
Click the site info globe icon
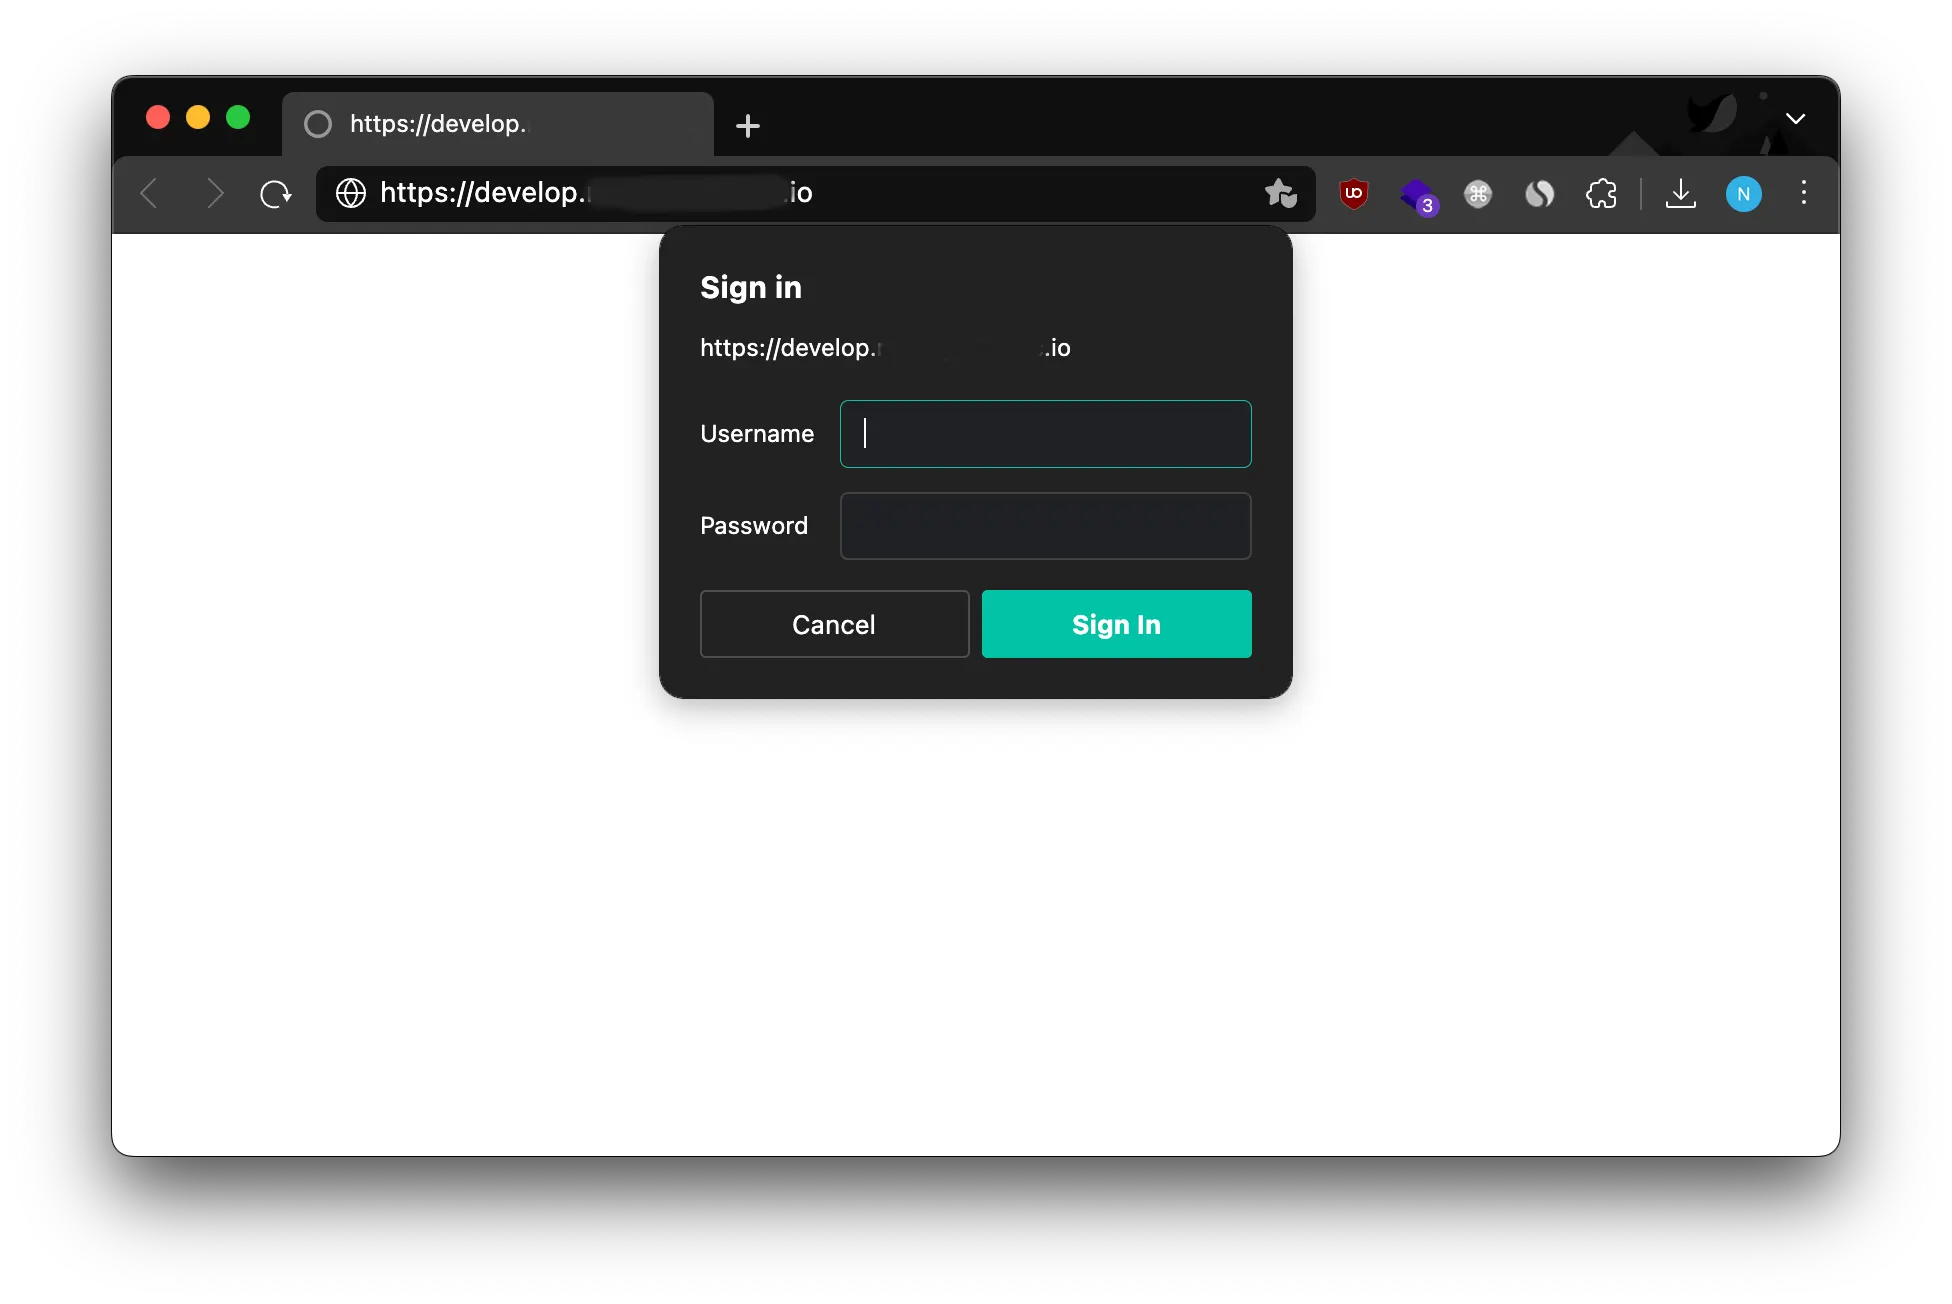tap(351, 193)
